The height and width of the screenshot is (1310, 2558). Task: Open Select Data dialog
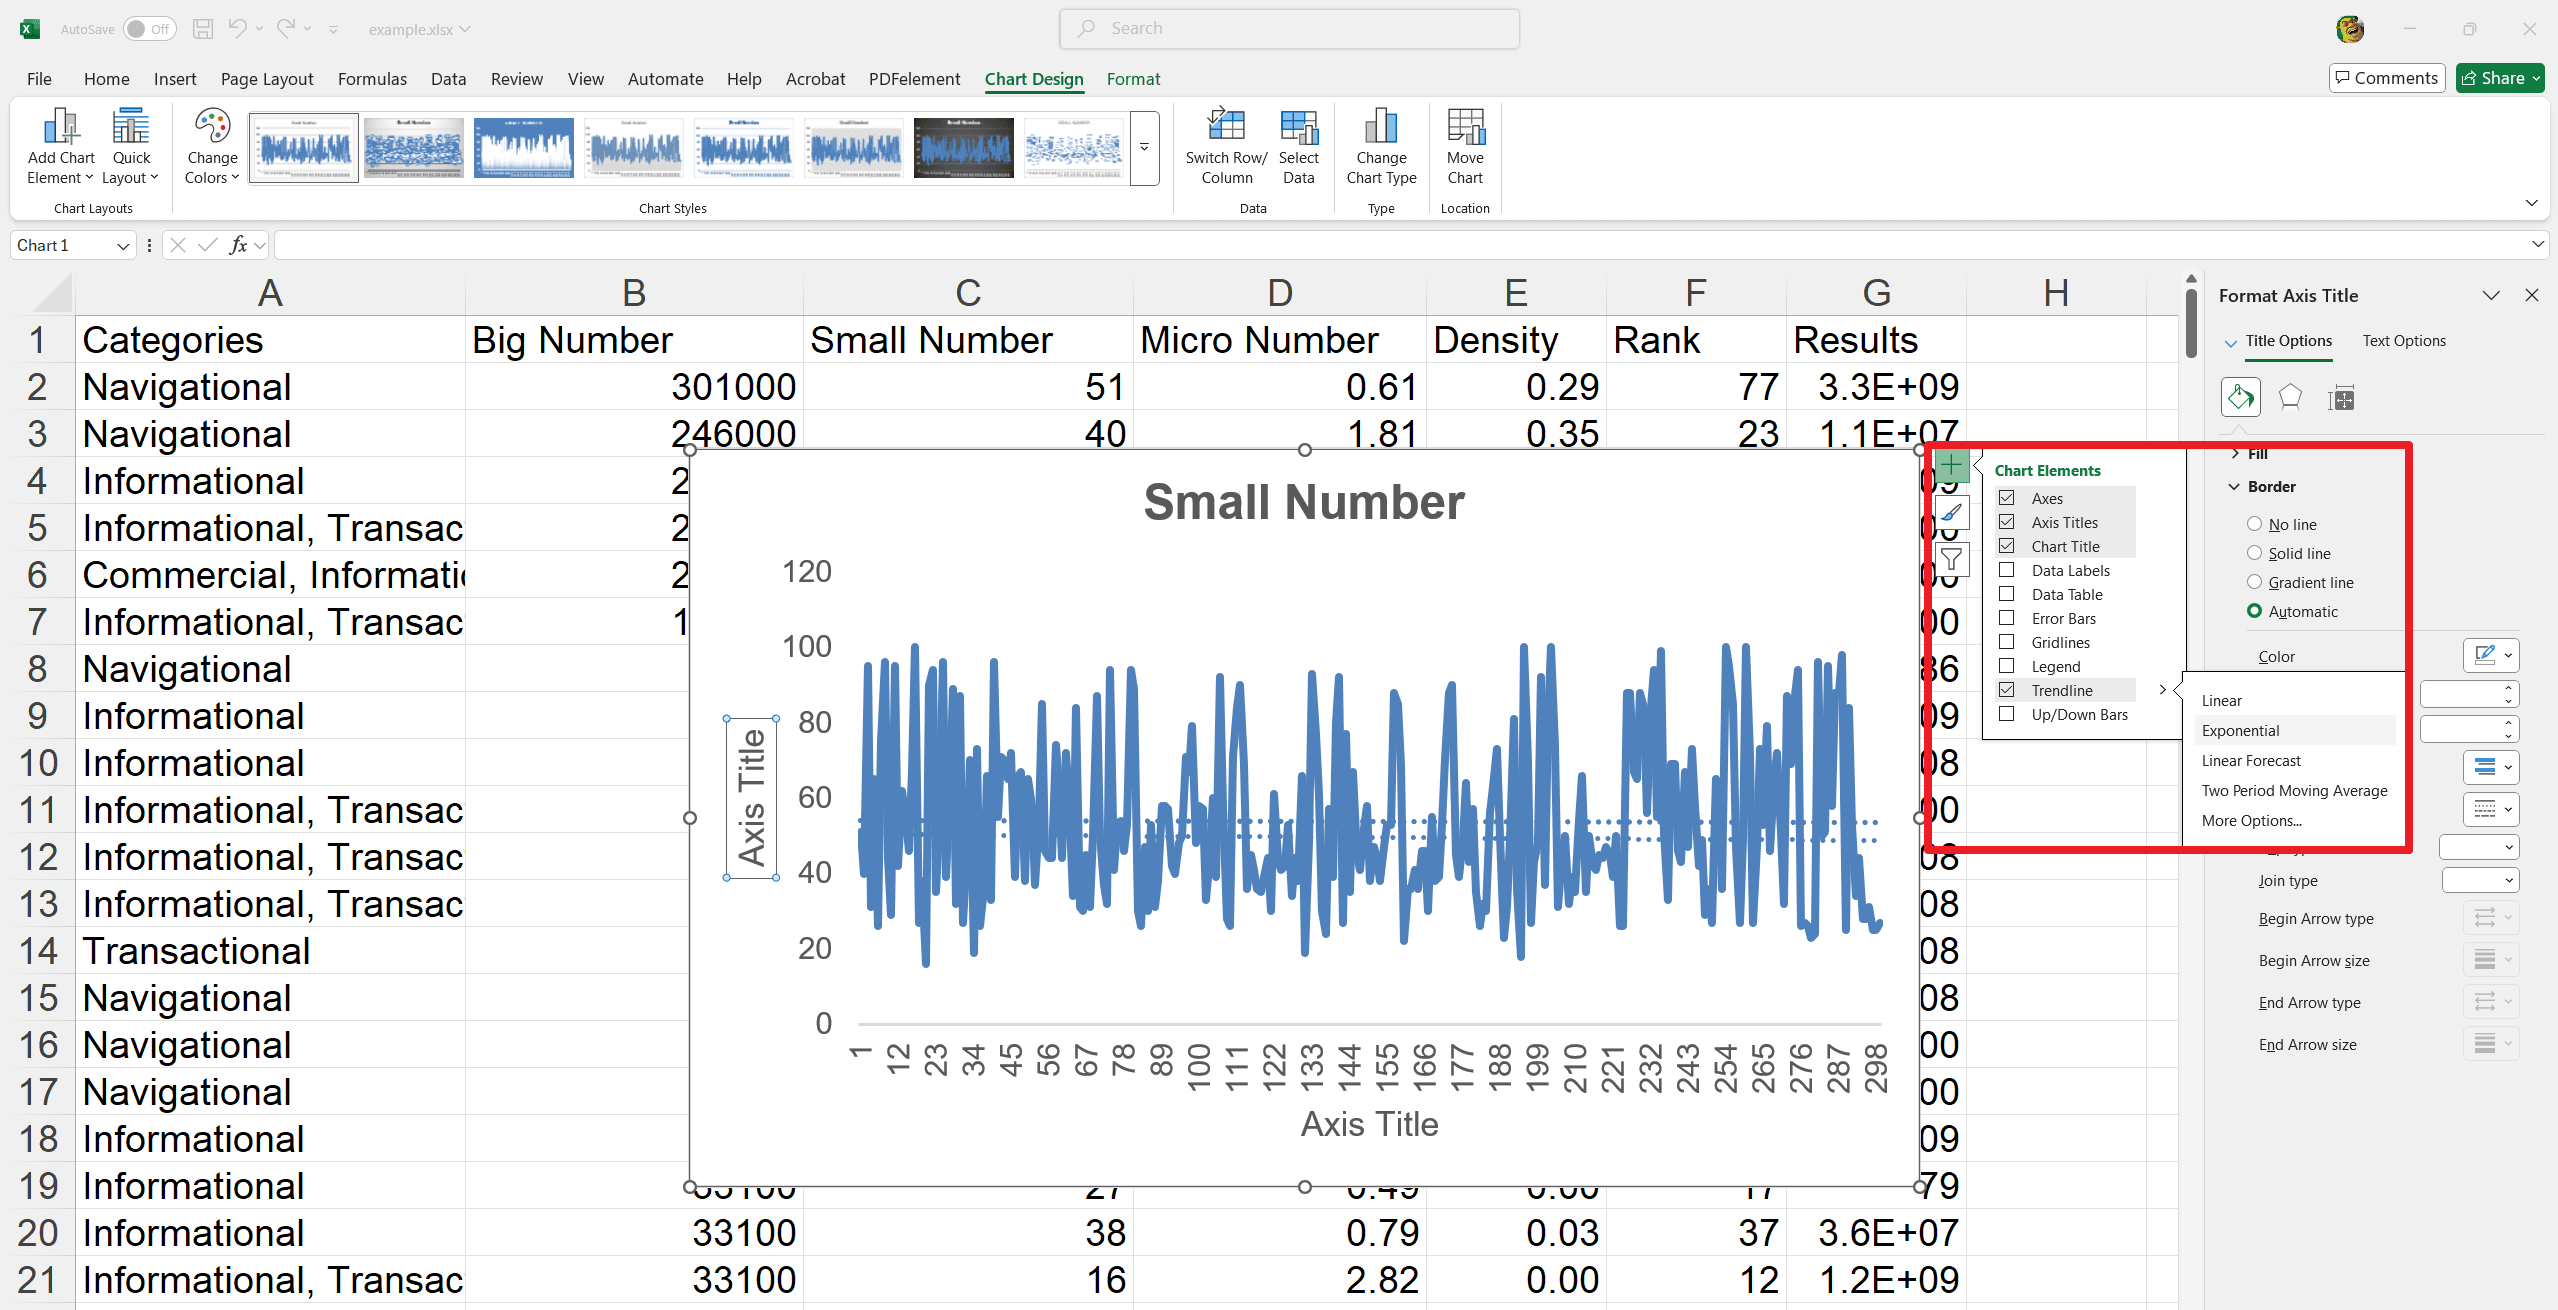tap(1298, 145)
